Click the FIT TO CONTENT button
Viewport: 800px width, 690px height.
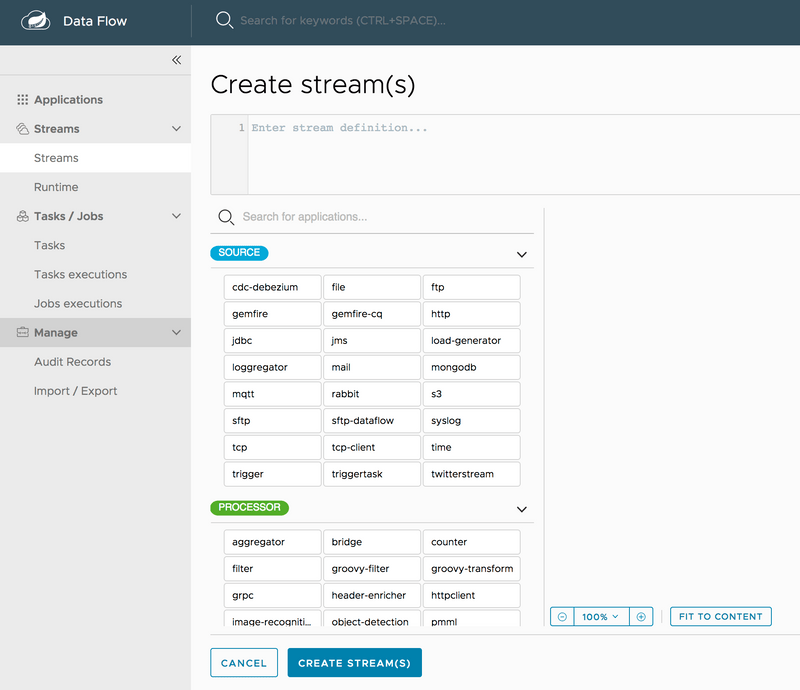tap(720, 616)
